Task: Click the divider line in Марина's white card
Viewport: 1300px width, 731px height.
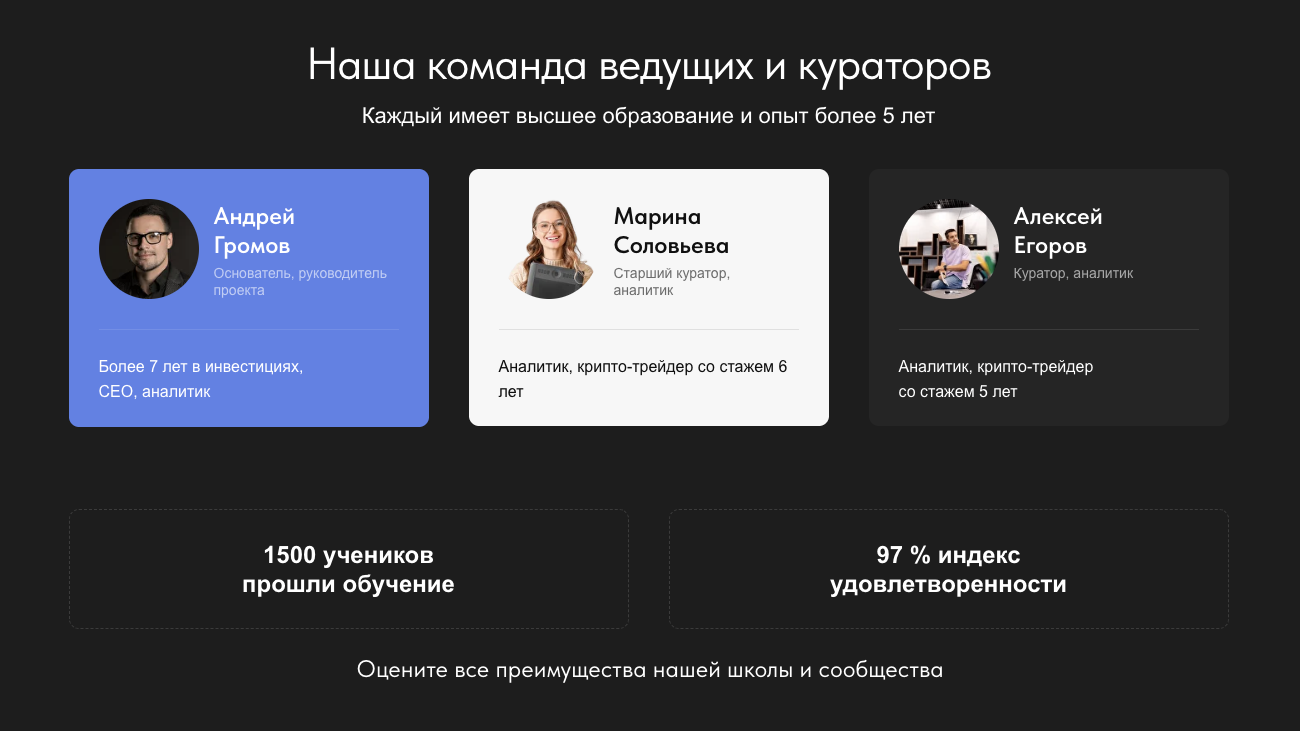Action: (649, 329)
